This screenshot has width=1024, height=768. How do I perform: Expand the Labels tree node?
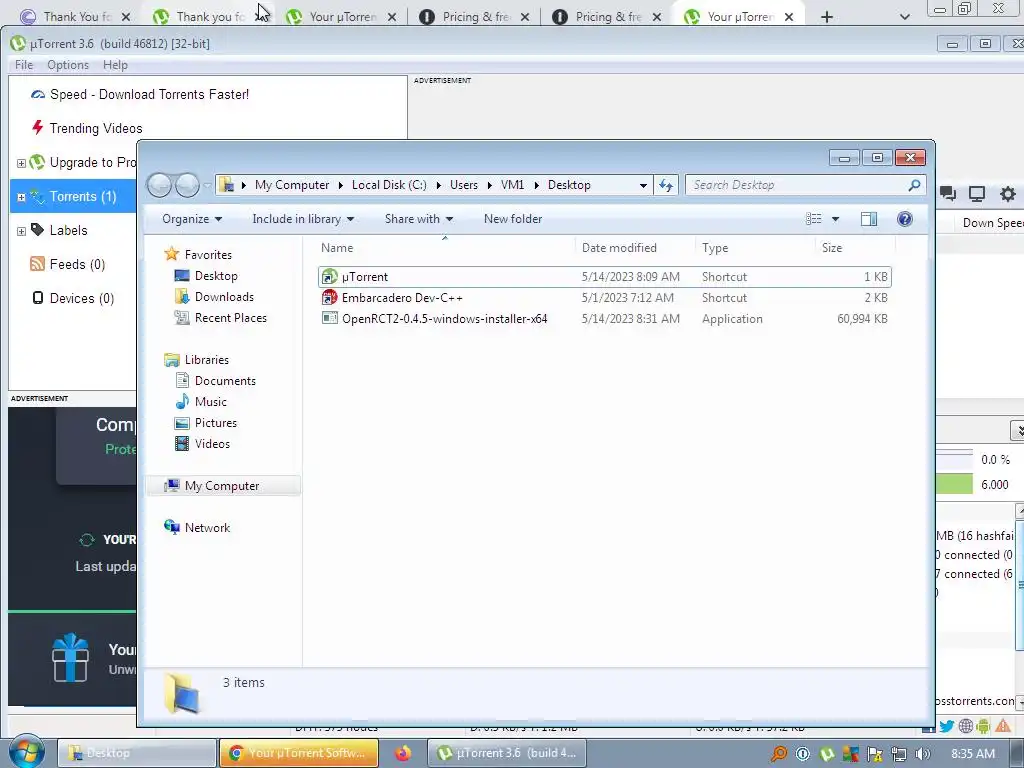pyautogui.click(x=21, y=231)
